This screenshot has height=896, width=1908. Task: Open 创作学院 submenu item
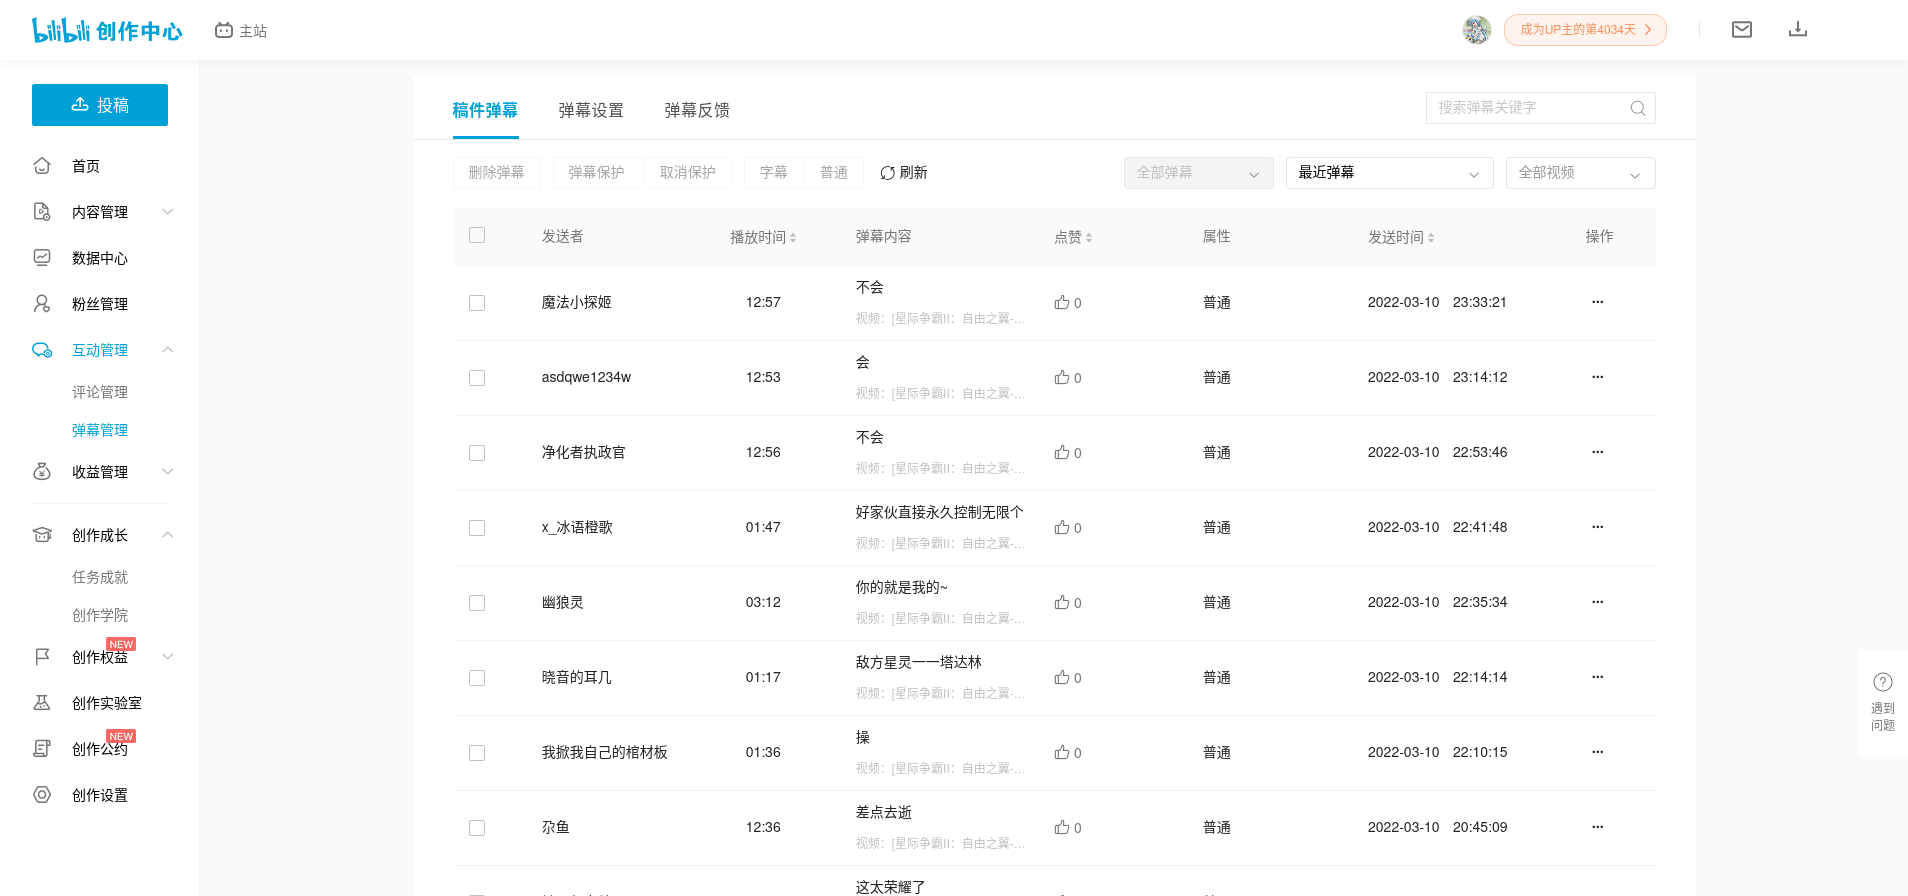[100, 615]
